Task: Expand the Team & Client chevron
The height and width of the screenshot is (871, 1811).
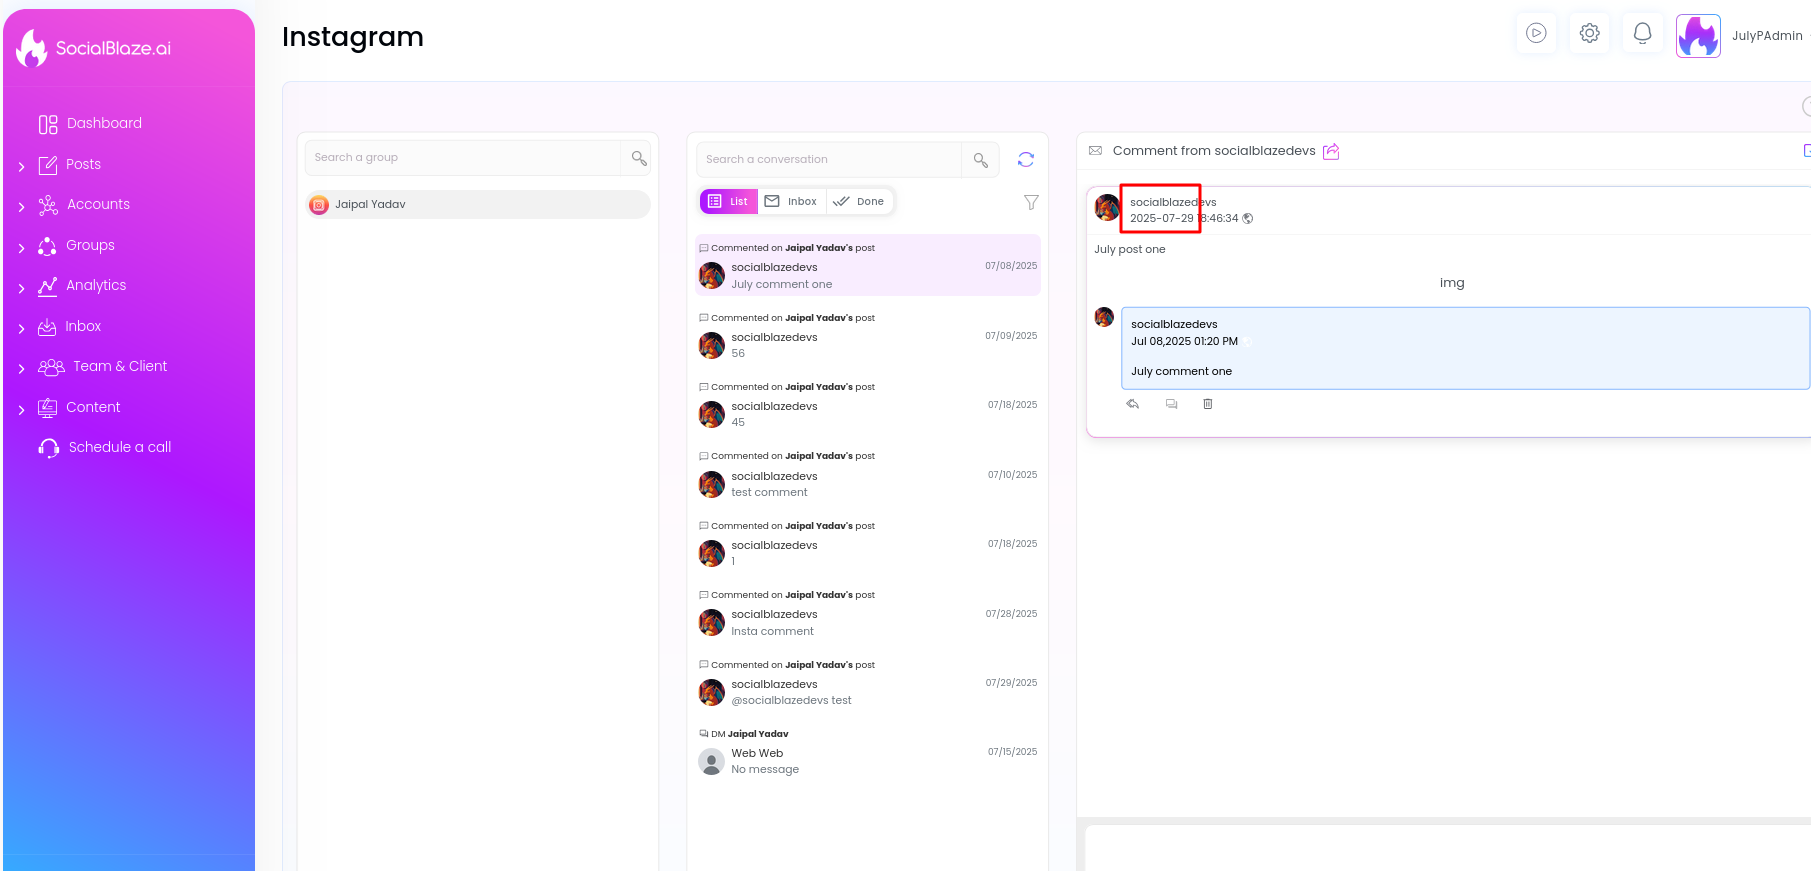Action: click(21, 368)
